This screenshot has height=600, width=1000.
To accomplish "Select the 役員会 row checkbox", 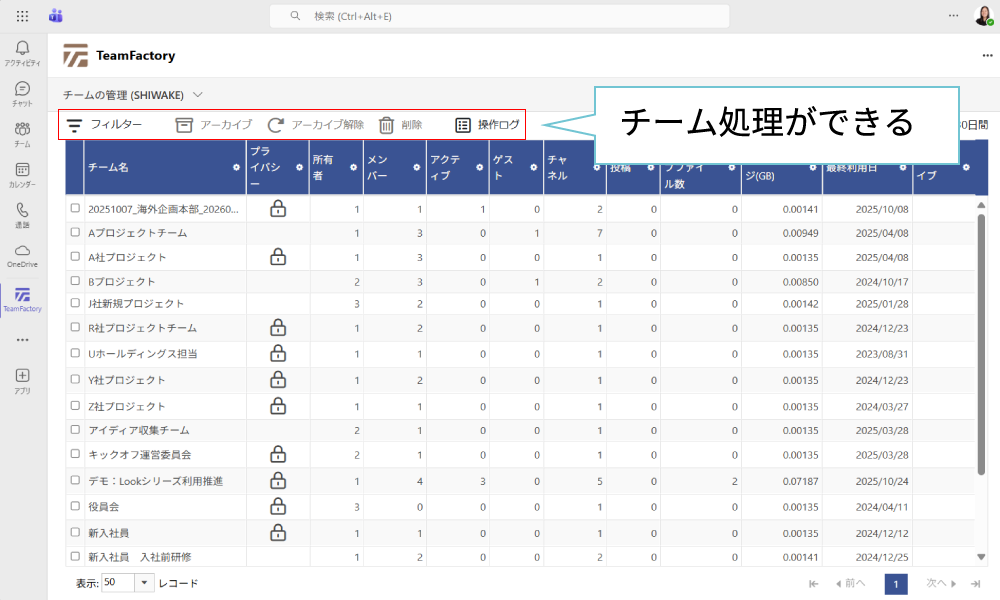I will click(75, 507).
